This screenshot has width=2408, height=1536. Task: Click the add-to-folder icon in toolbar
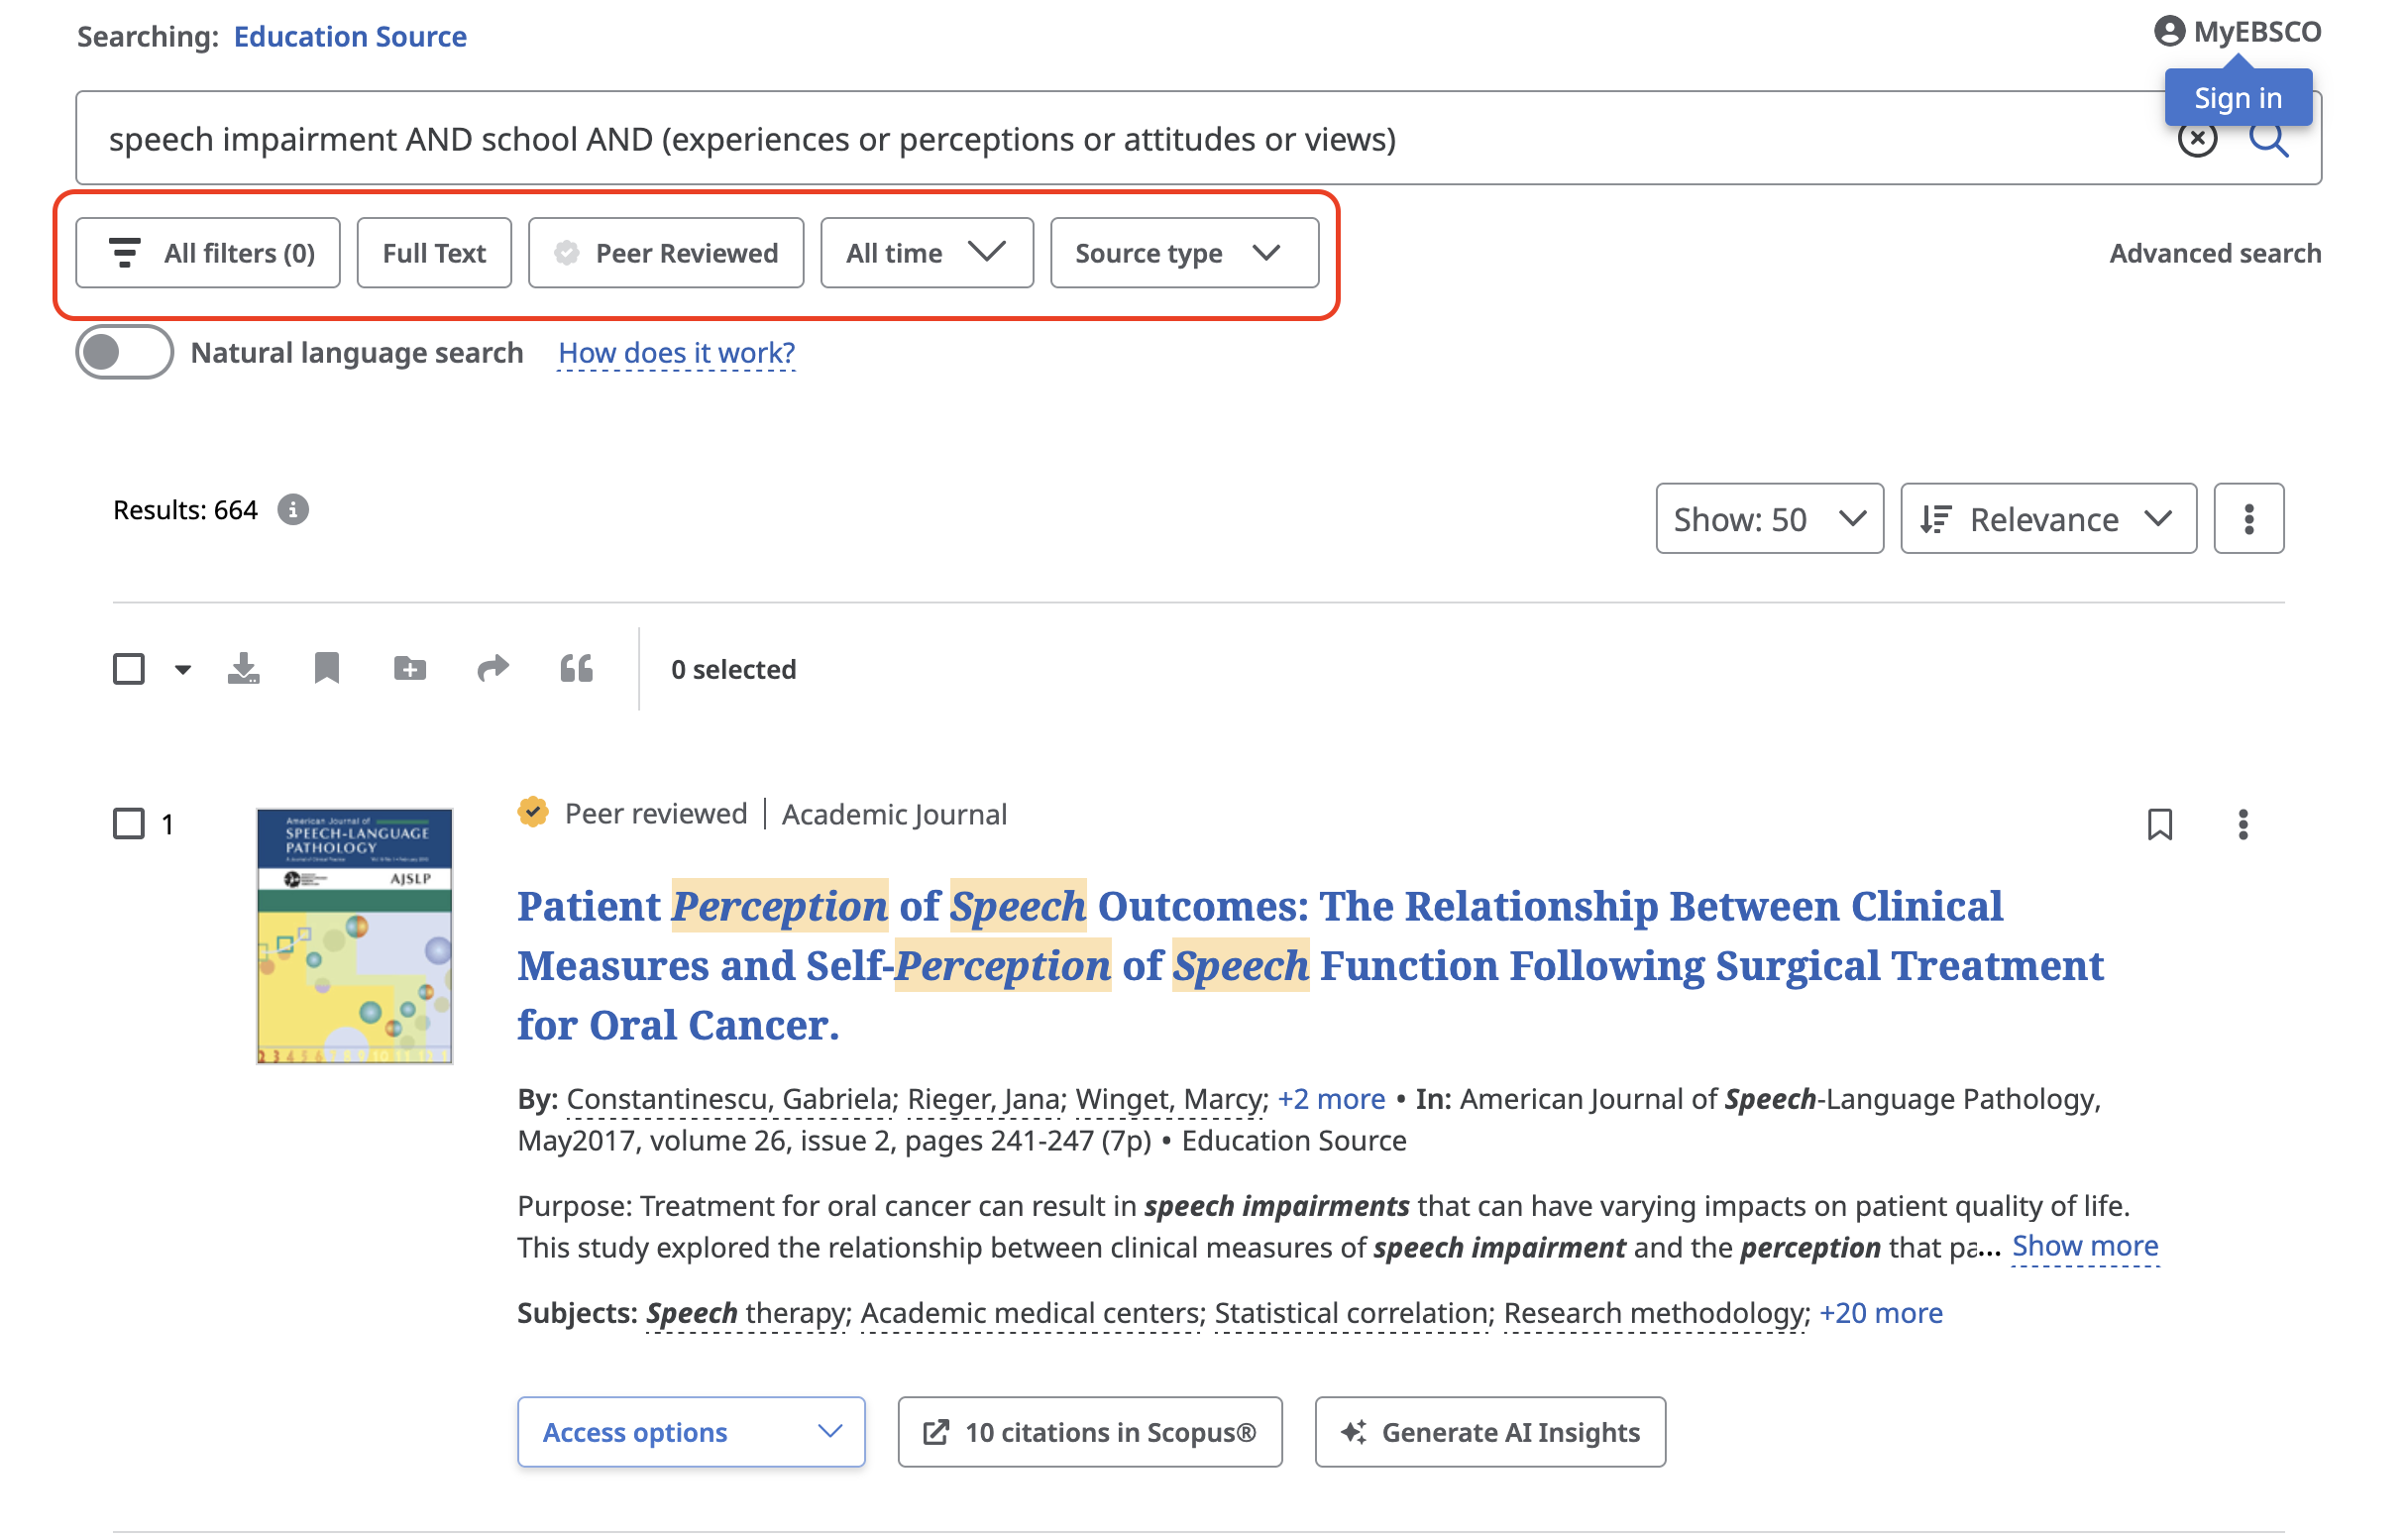pyautogui.click(x=410, y=668)
